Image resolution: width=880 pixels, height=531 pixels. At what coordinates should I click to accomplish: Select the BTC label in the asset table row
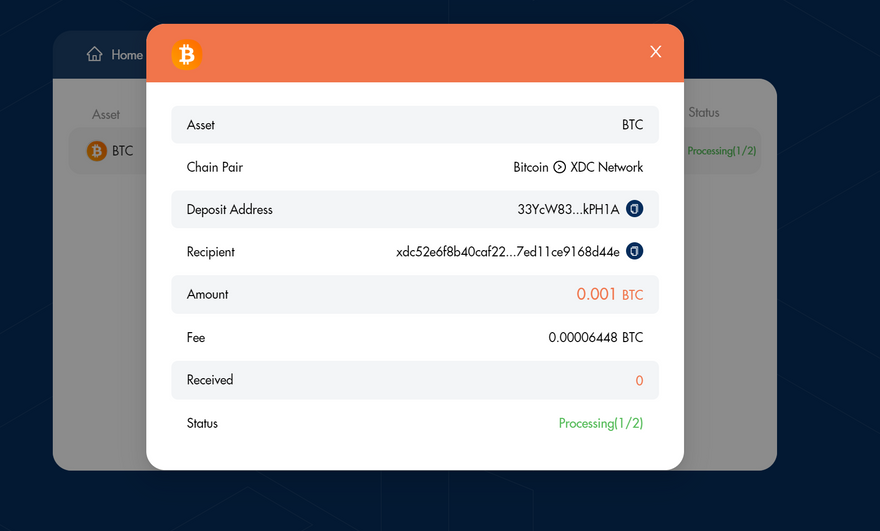122,151
